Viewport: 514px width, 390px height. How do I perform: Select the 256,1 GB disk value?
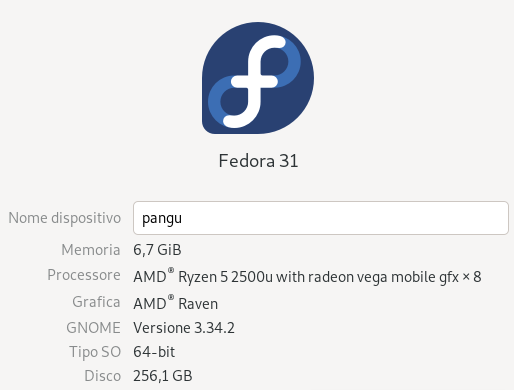163,376
